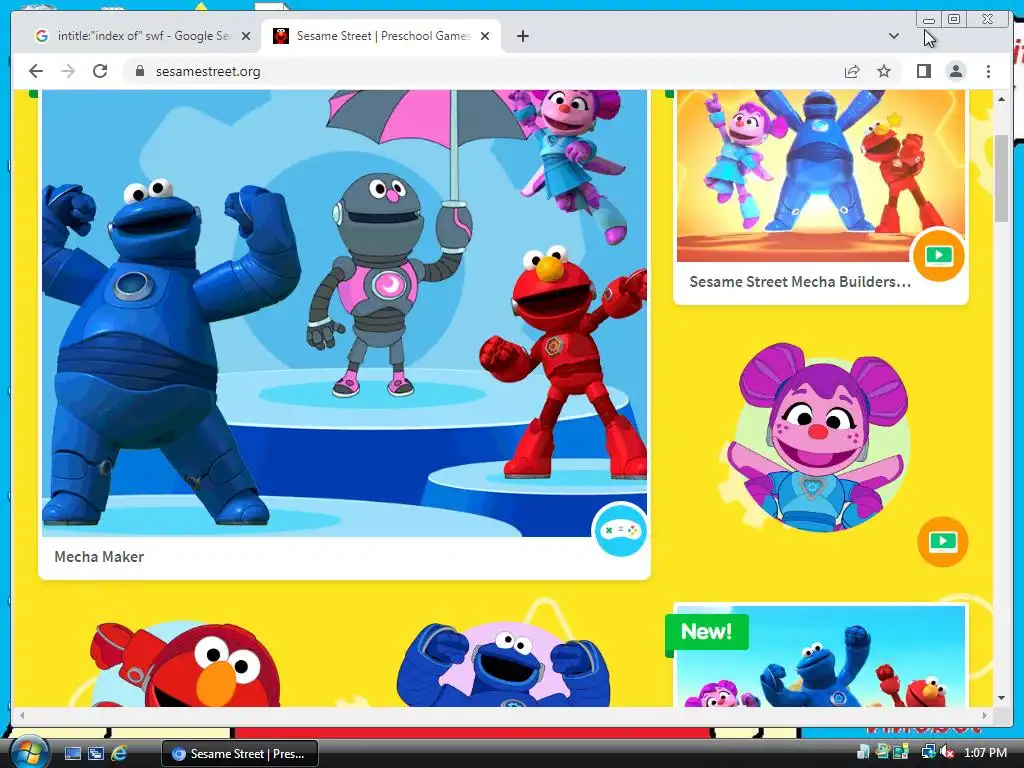Go back to the previous page
The image size is (1024, 768).
pyautogui.click(x=36, y=71)
